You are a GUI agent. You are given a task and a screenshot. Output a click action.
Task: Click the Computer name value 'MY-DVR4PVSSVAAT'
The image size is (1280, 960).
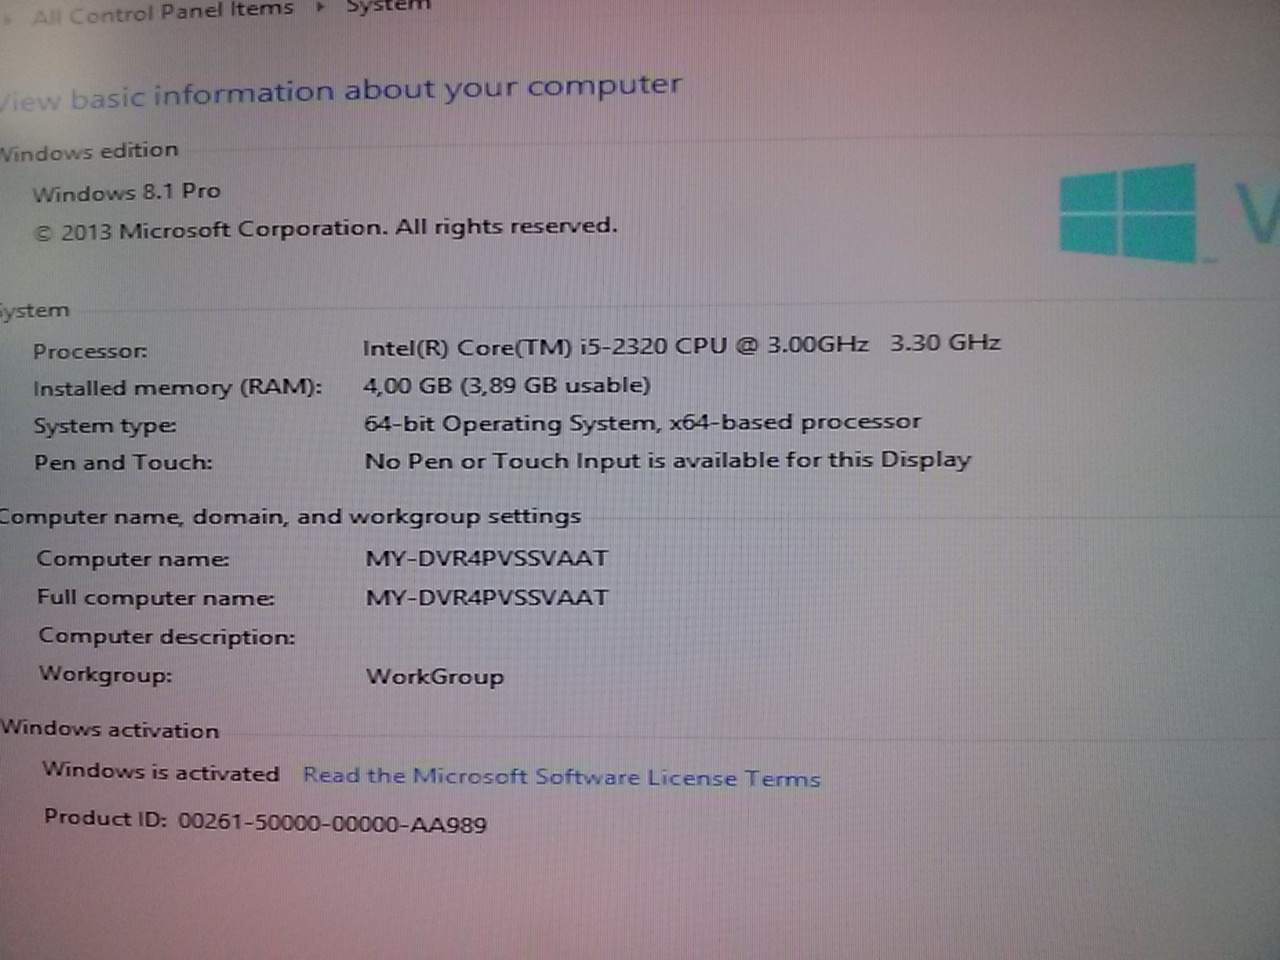click(486, 558)
